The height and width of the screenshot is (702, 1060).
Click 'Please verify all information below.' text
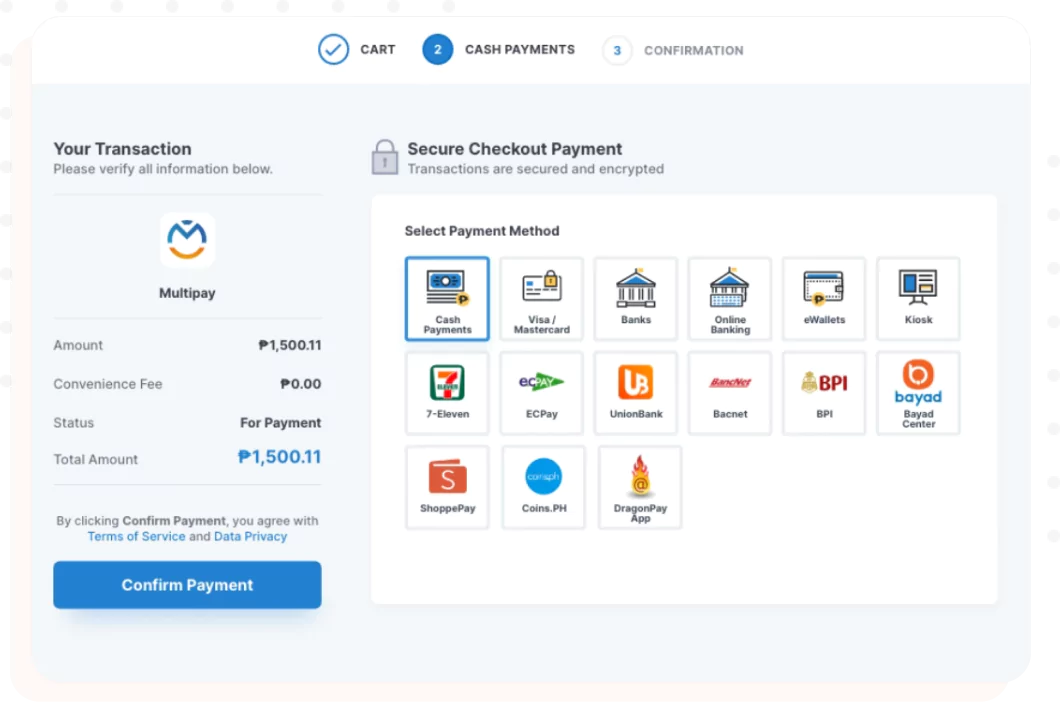163,169
